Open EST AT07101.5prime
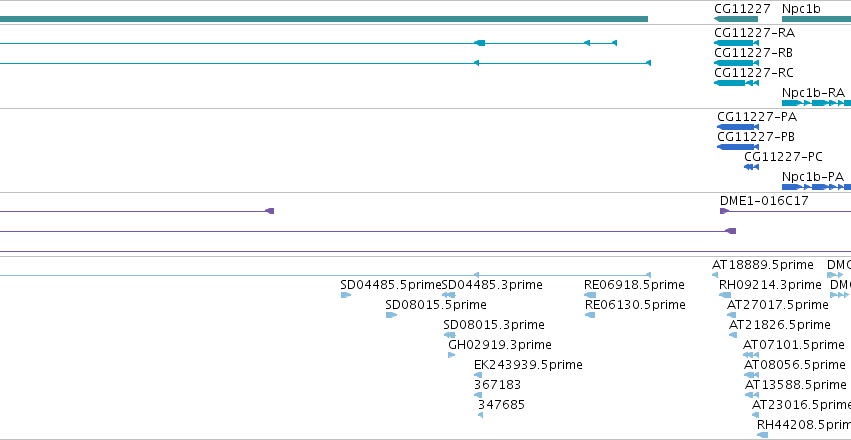 [x=793, y=345]
